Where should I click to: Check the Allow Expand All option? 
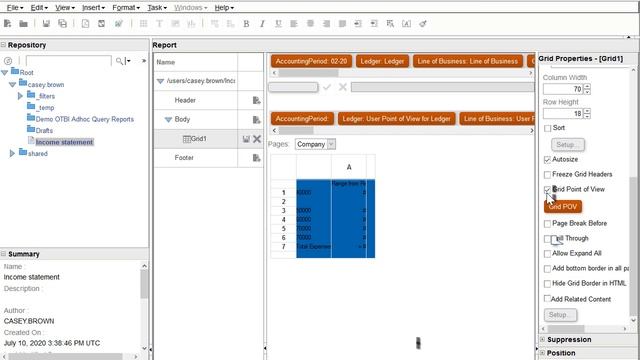(548, 253)
